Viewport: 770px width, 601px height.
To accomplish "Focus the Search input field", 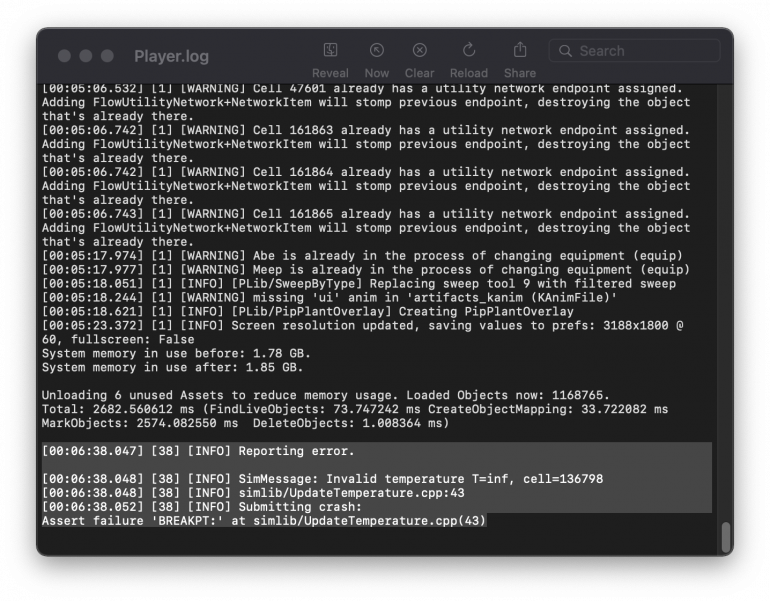I will click(x=634, y=51).
